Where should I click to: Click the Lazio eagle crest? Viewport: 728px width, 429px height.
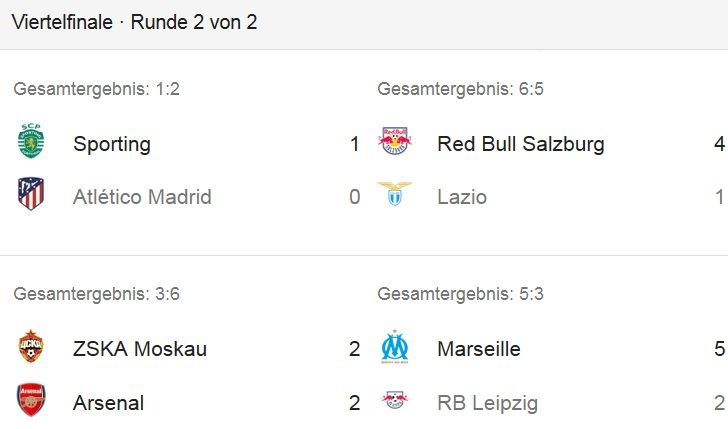click(395, 194)
